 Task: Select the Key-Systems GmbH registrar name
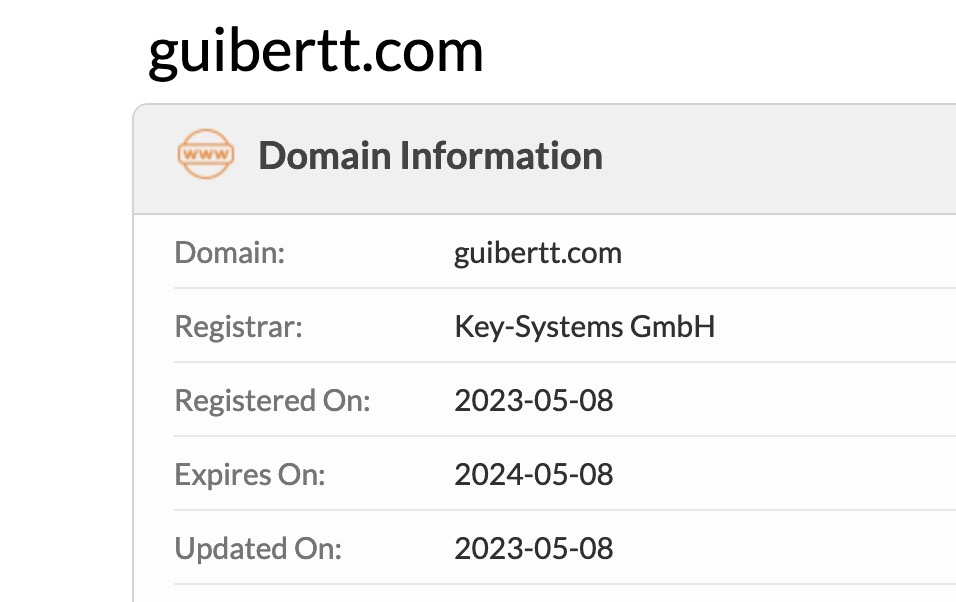tap(585, 327)
